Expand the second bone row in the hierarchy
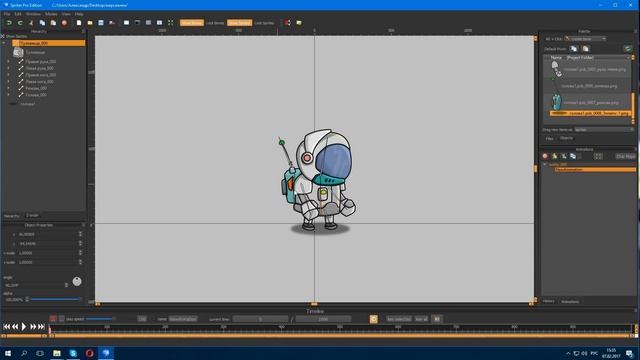The width and height of the screenshot is (640, 360). coord(8,68)
